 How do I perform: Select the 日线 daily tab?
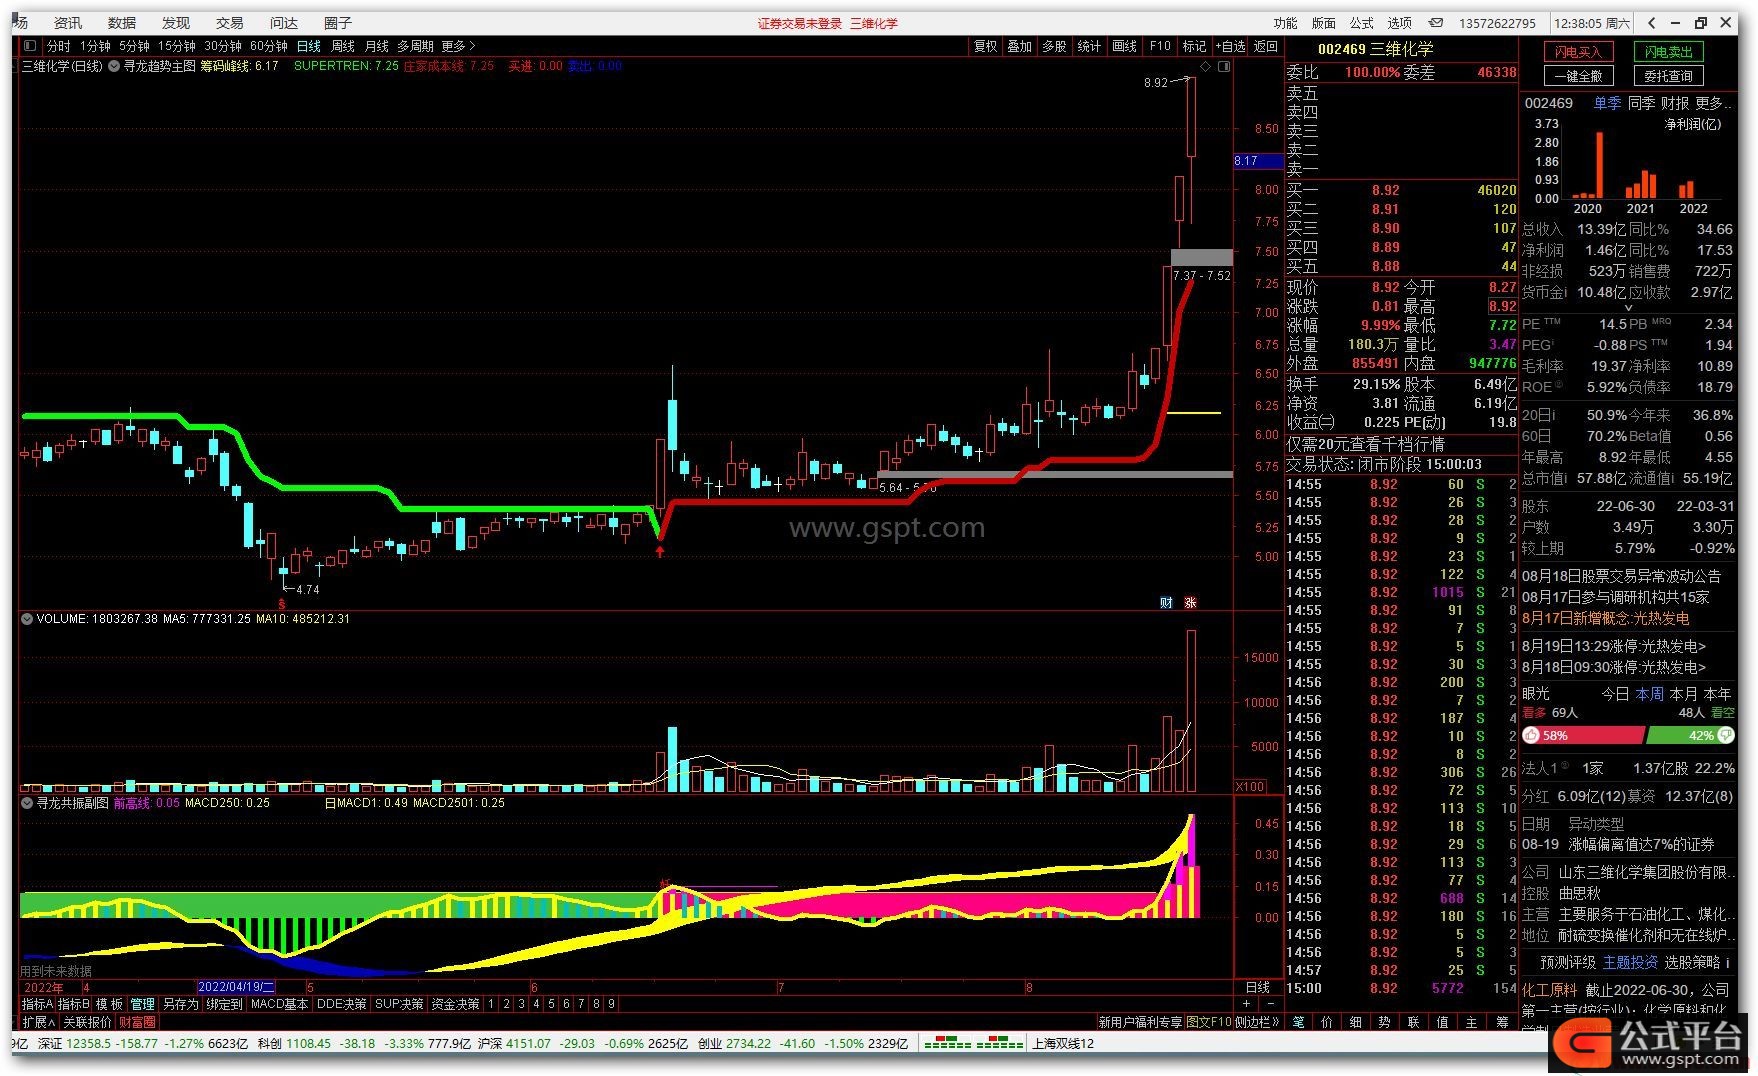tap(309, 46)
